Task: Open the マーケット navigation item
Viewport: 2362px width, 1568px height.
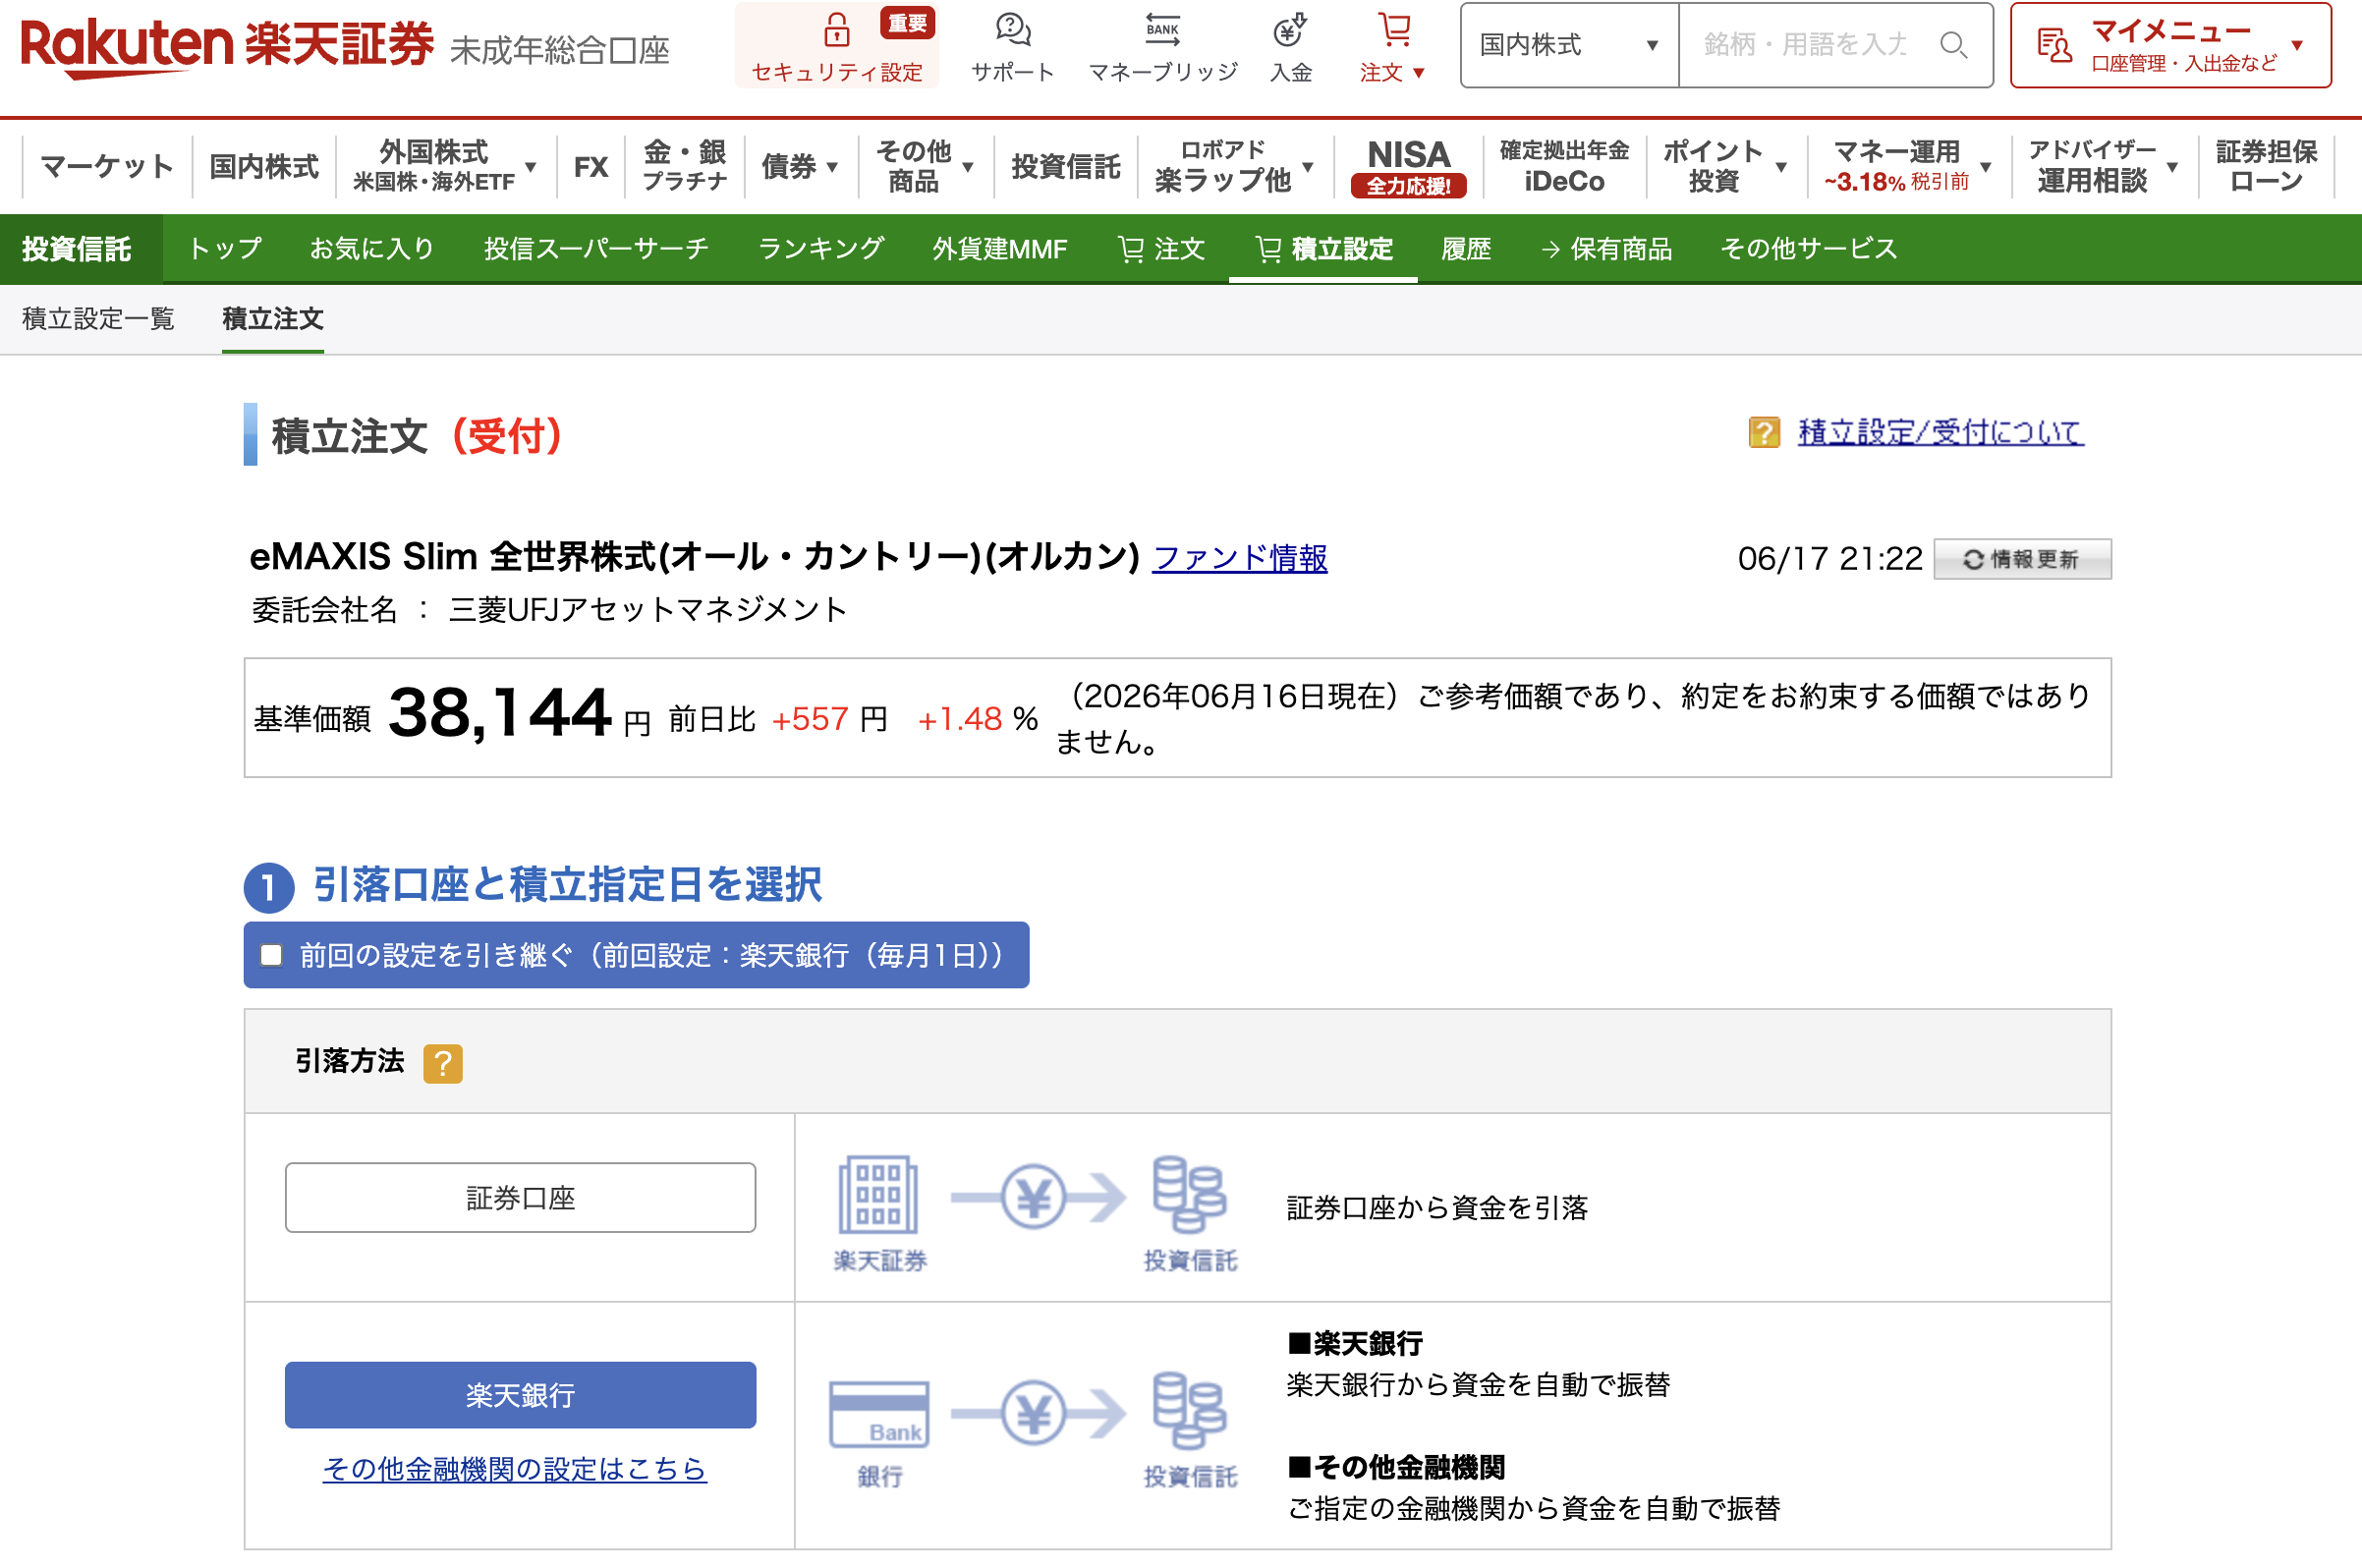Action: 107,167
